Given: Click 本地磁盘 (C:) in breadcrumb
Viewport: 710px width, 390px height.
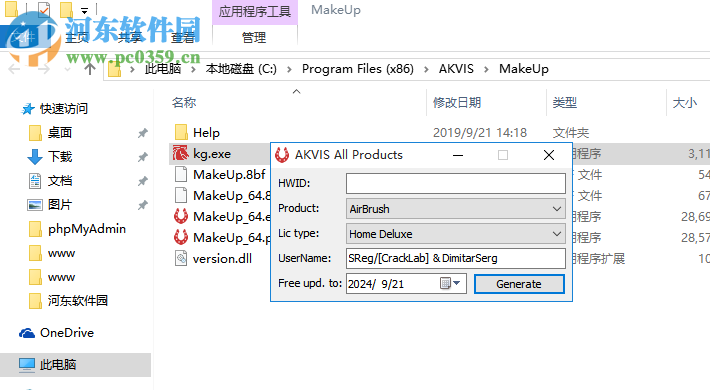Looking at the screenshot, I should click(241, 69).
